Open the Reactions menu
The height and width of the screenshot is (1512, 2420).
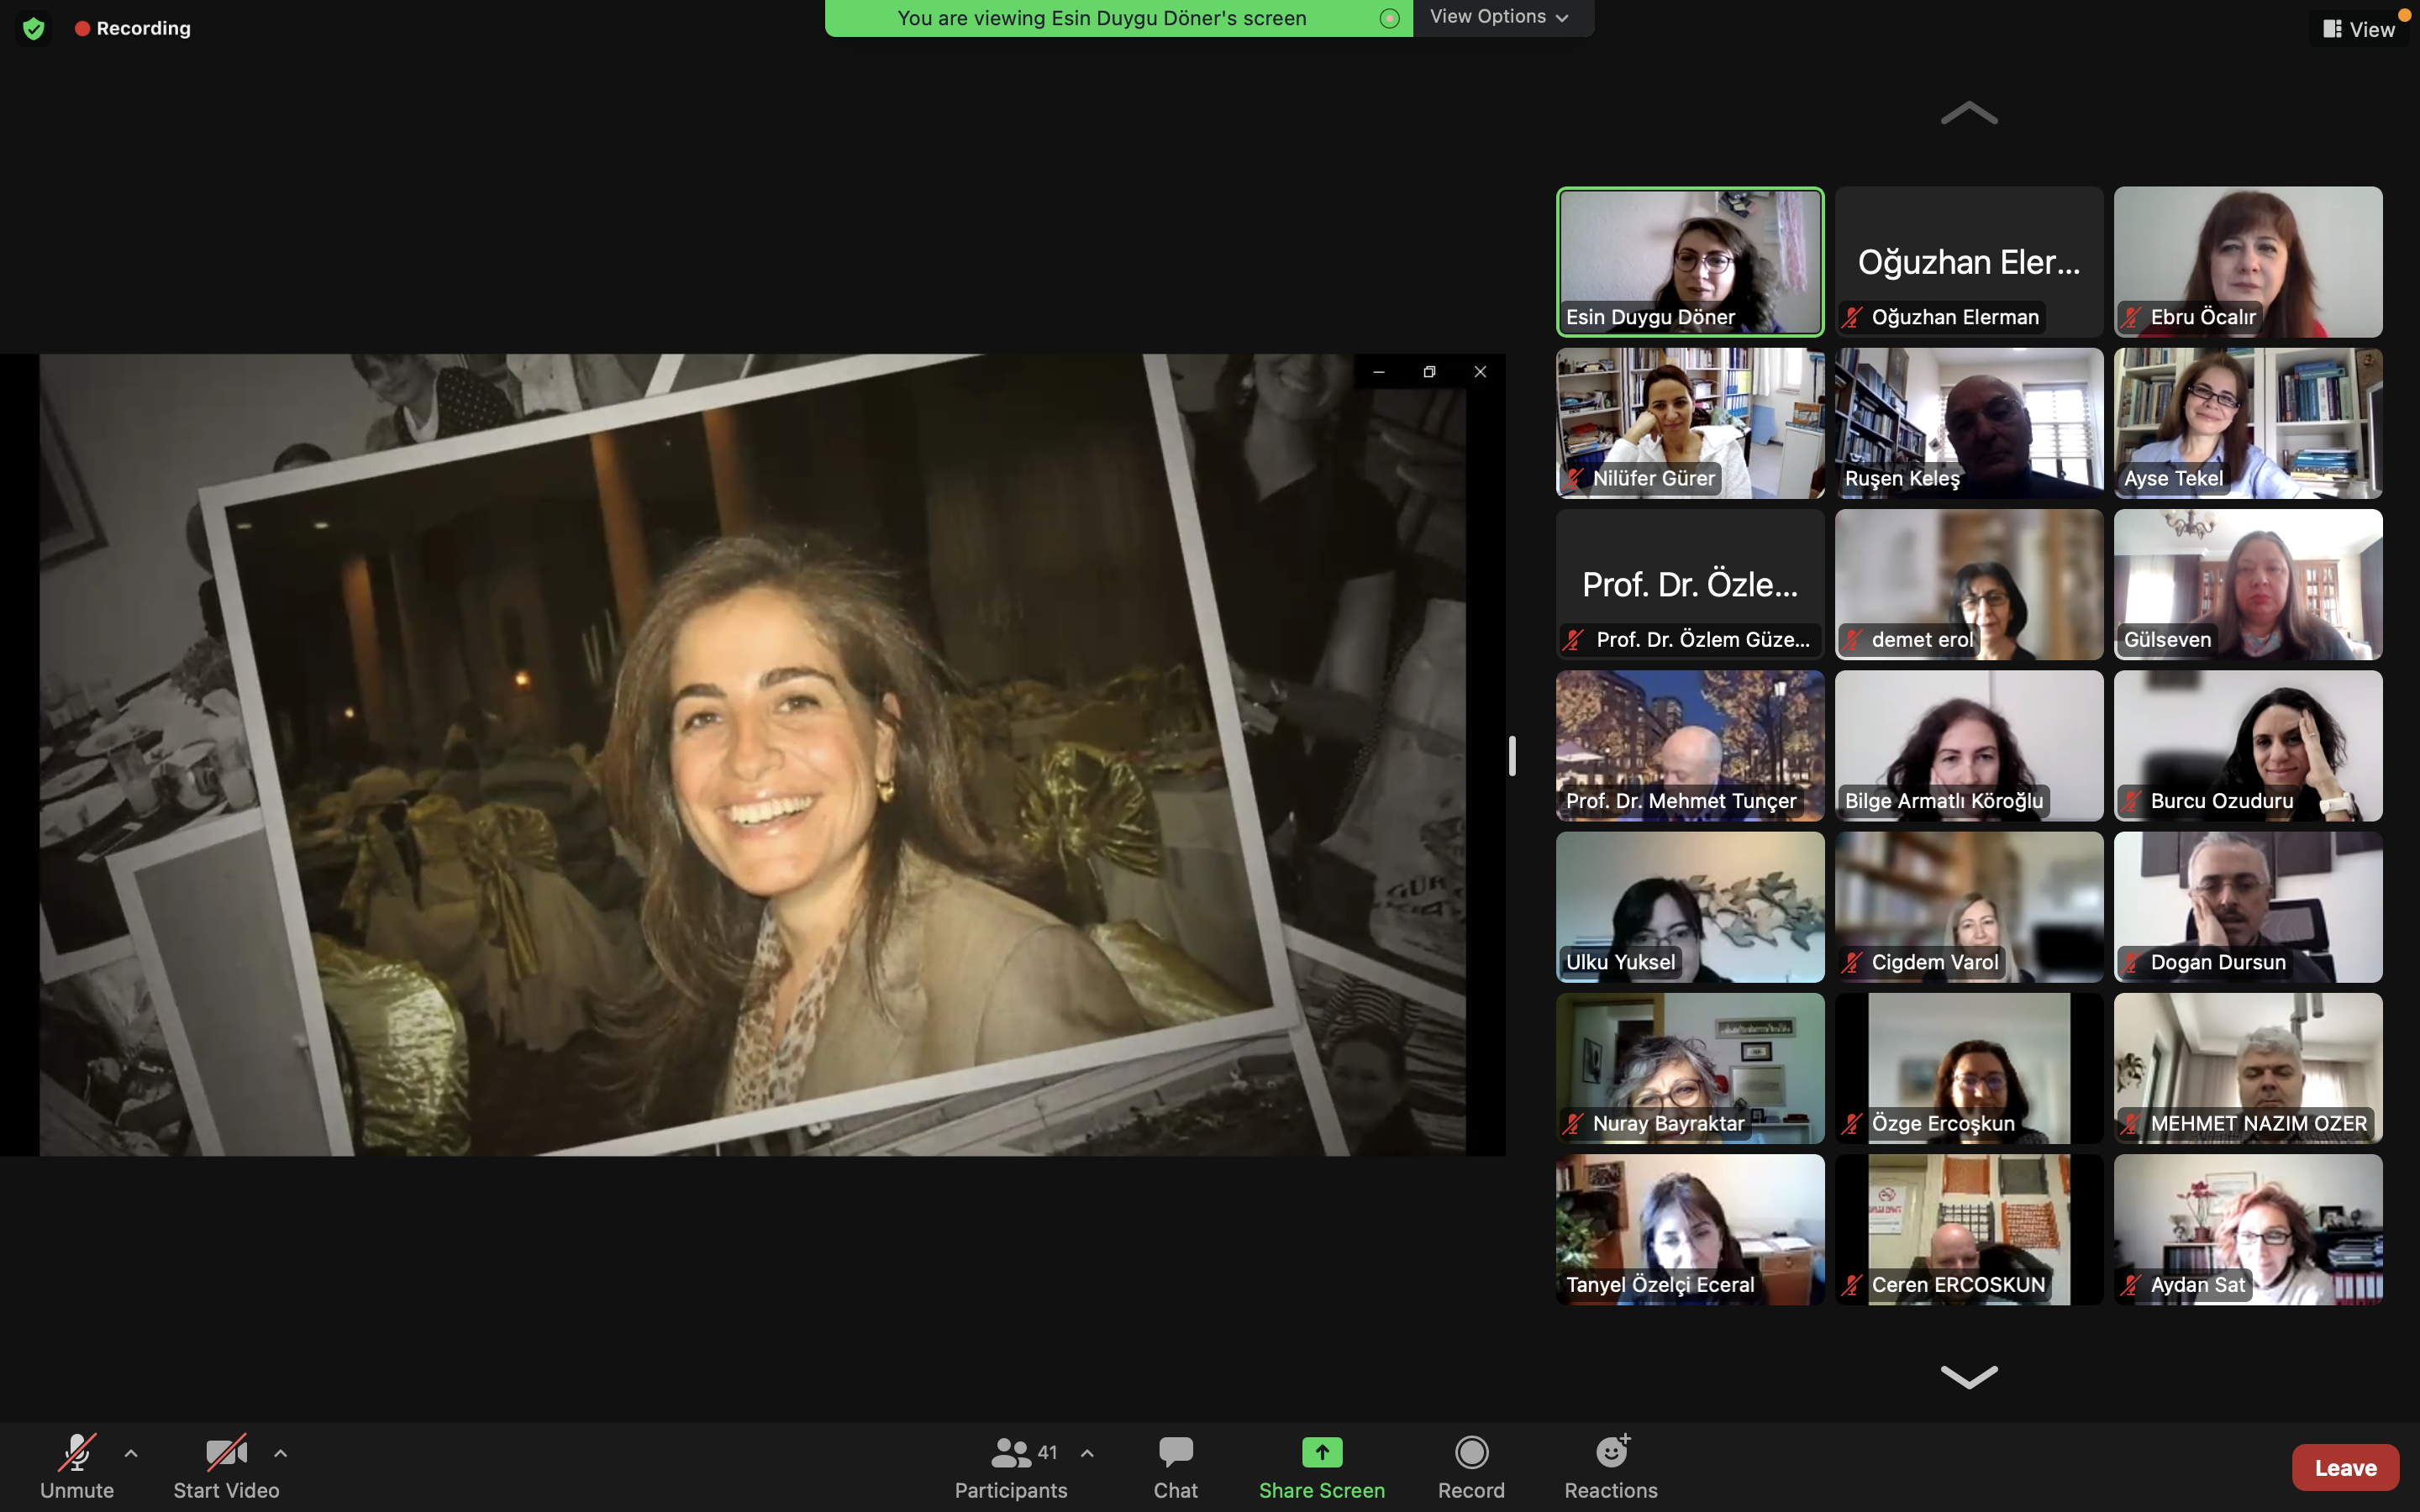point(1611,1467)
